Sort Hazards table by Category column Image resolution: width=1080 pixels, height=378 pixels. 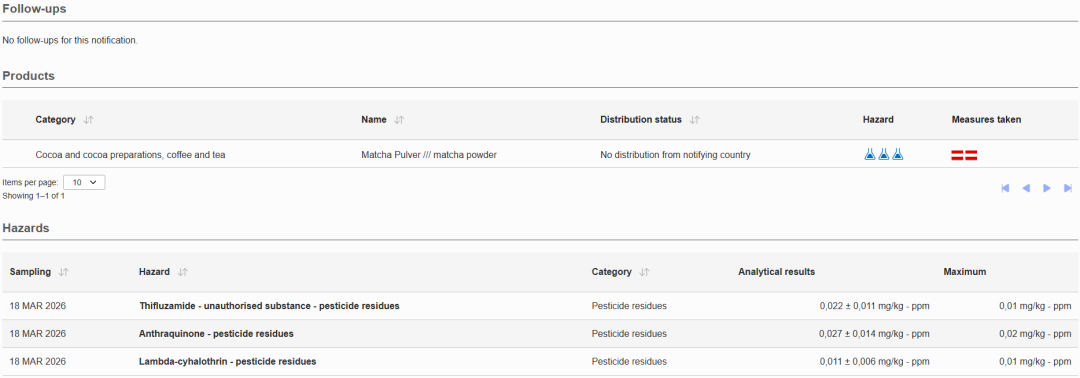pos(645,272)
